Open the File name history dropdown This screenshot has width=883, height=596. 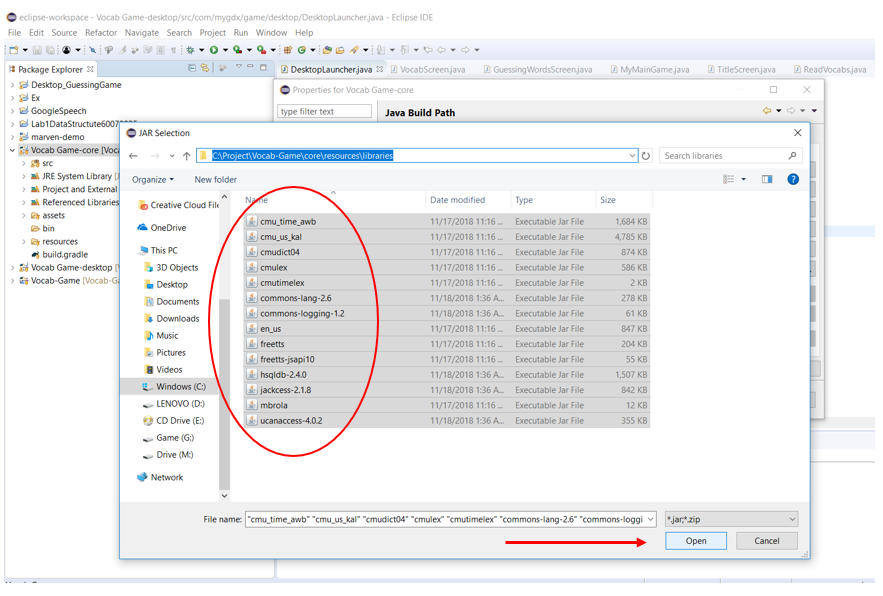pos(650,519)
